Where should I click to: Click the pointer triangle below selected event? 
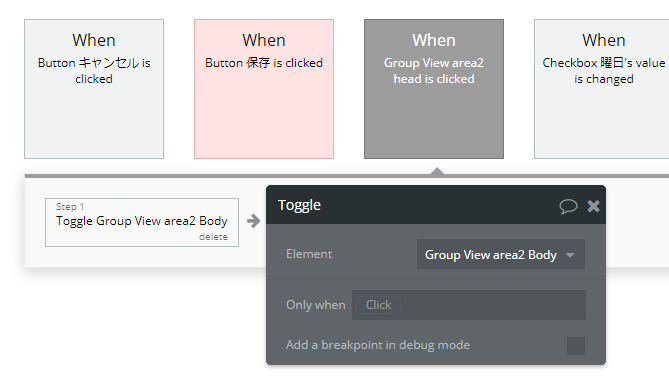coord(437,171)
